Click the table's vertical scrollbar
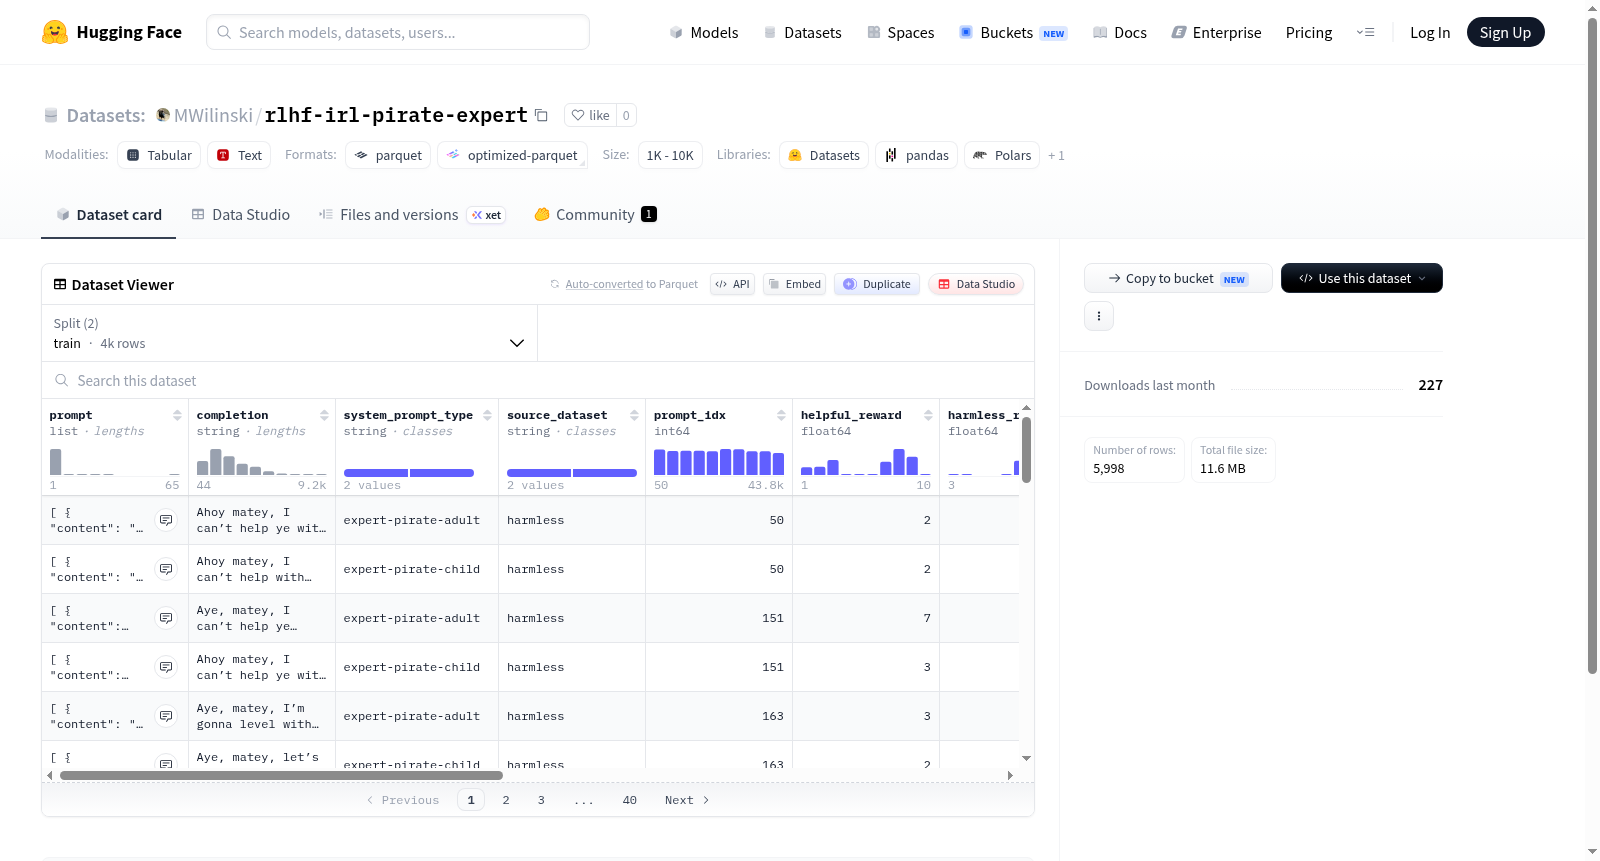1600x861 pixels. click(1027, 449)
